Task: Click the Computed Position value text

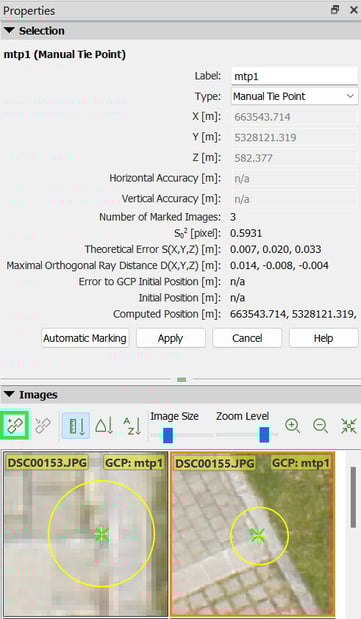Action: point(293,314)
